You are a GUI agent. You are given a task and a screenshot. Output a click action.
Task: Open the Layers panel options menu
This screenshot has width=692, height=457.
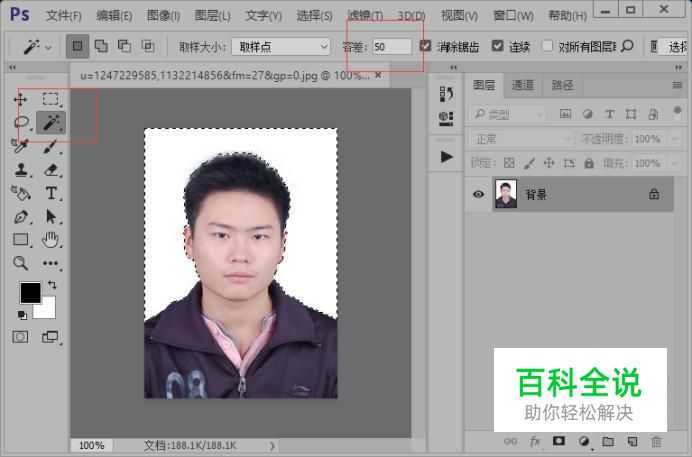pyautogui.click(x=677, y=85)
